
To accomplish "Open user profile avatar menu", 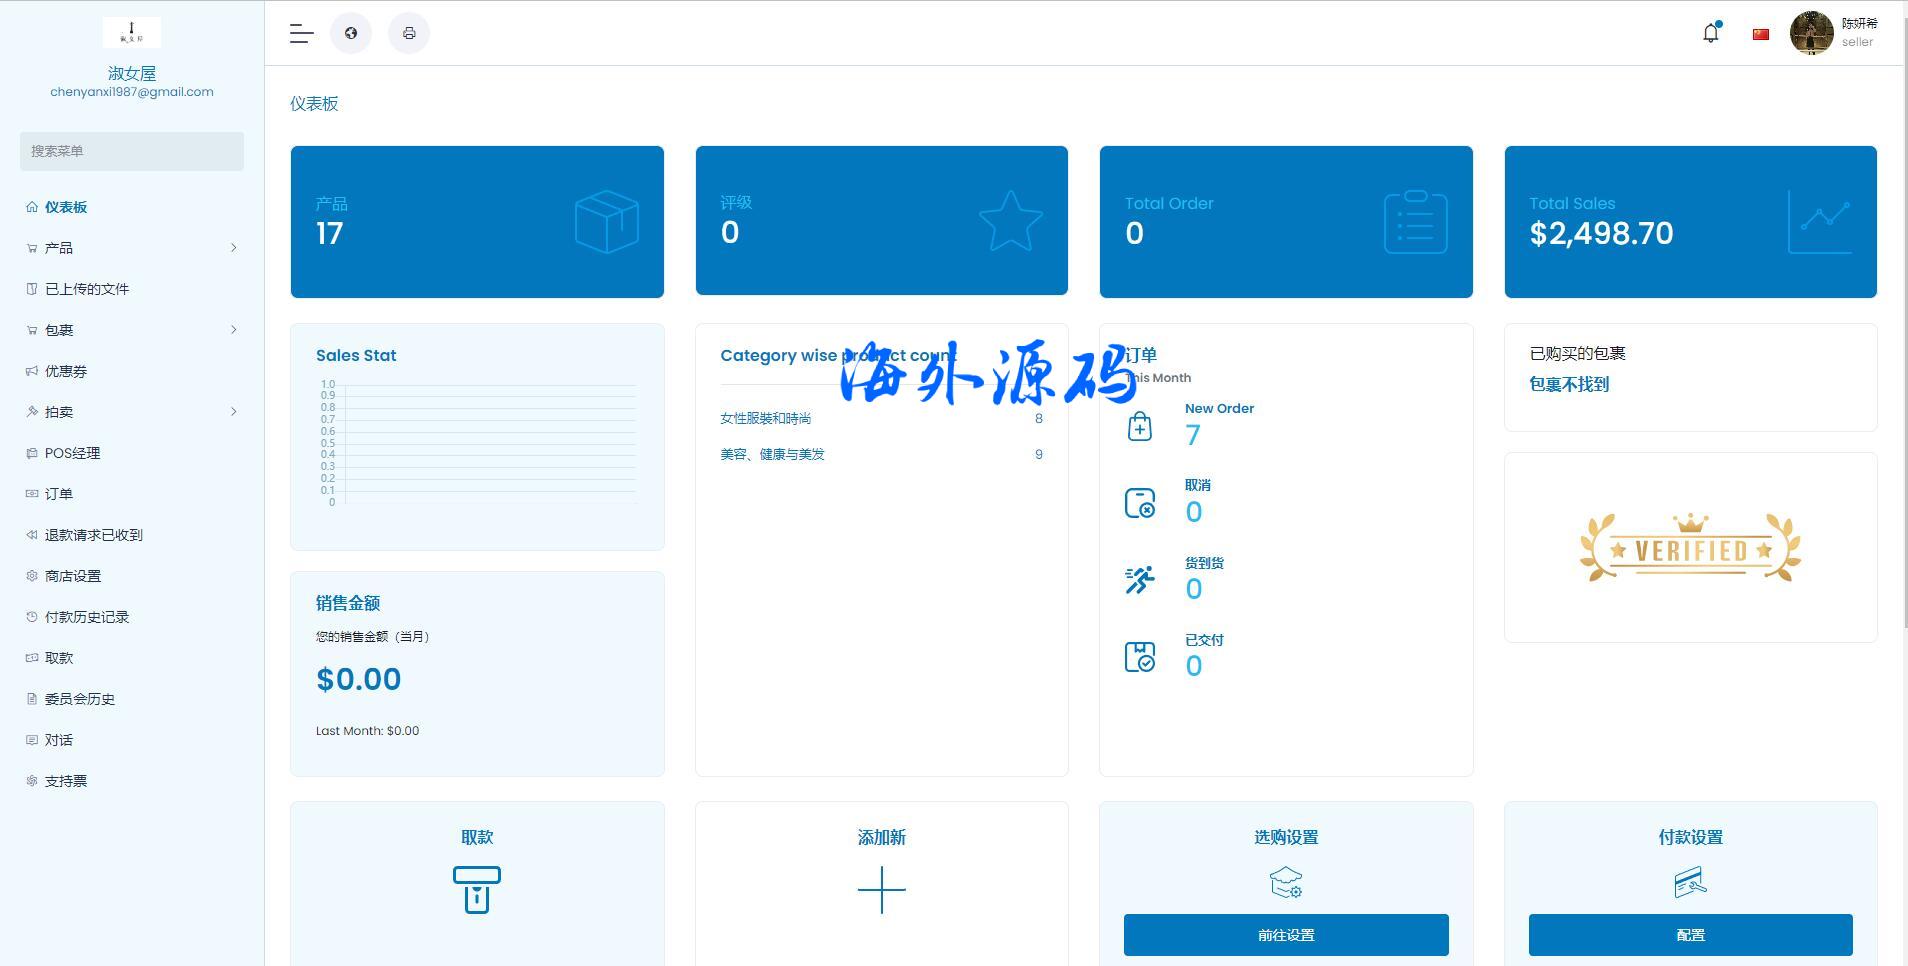I will pyautogui.click(x=1811, y=33).
